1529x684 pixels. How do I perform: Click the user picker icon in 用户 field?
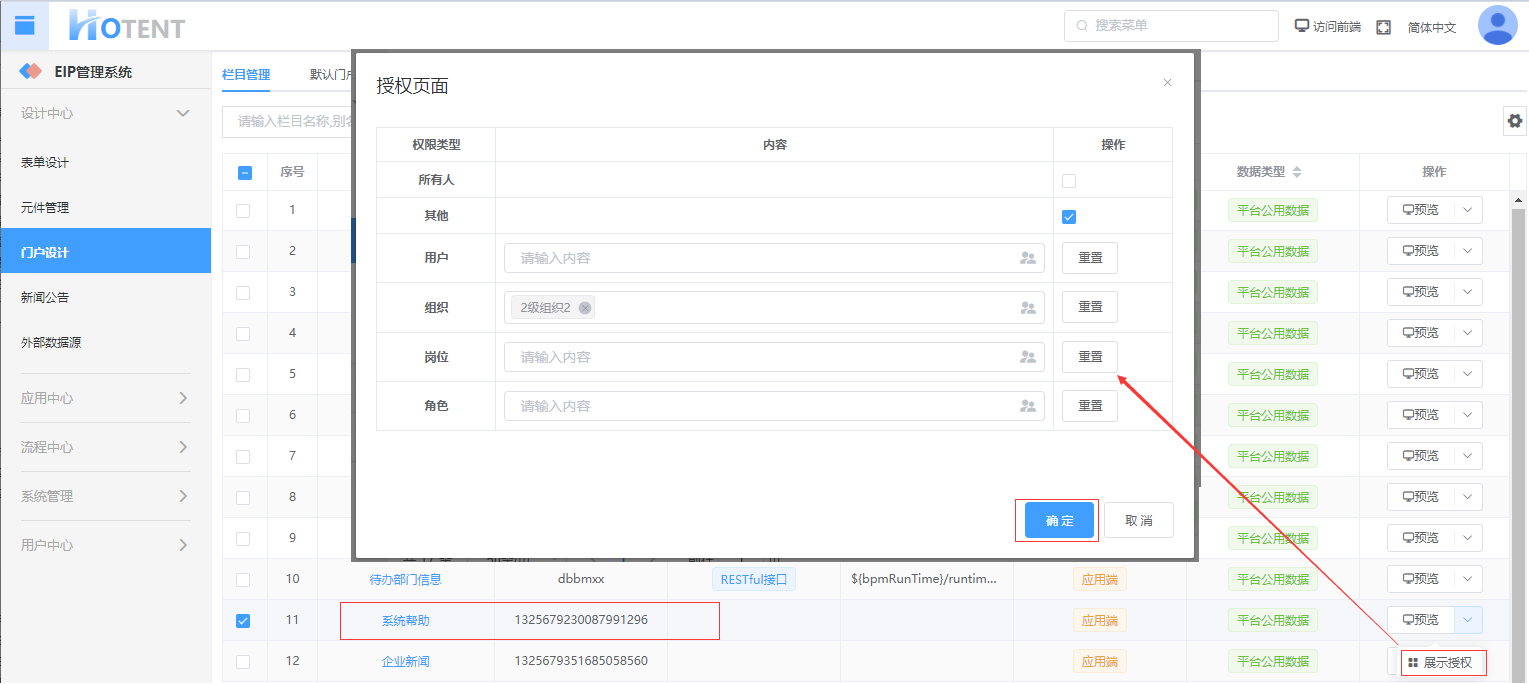pos(1027,258)
